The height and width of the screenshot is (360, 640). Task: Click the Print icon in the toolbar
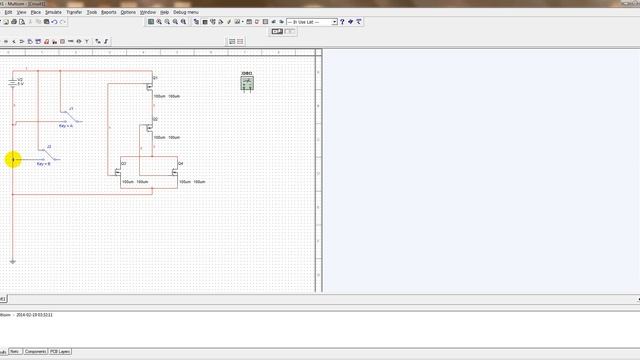coord(14,22)
